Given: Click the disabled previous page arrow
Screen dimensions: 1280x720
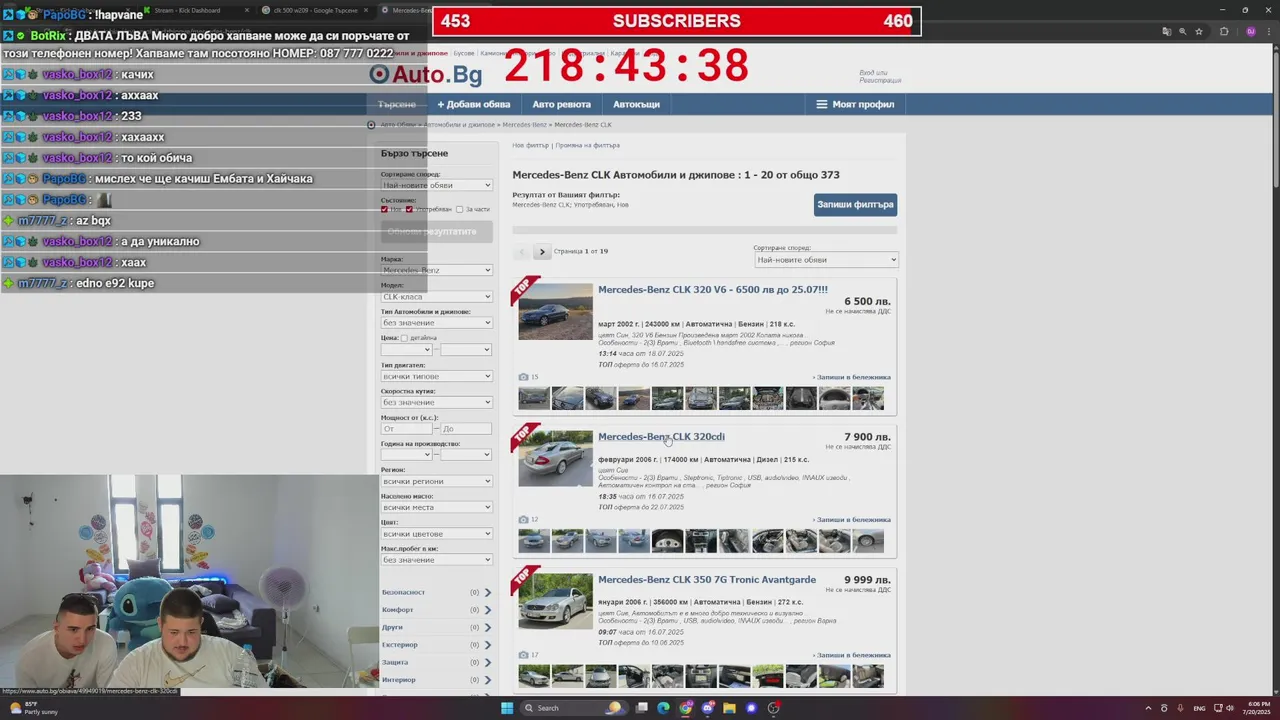Looking at the screenshot, I should click(x=522, y=252).
